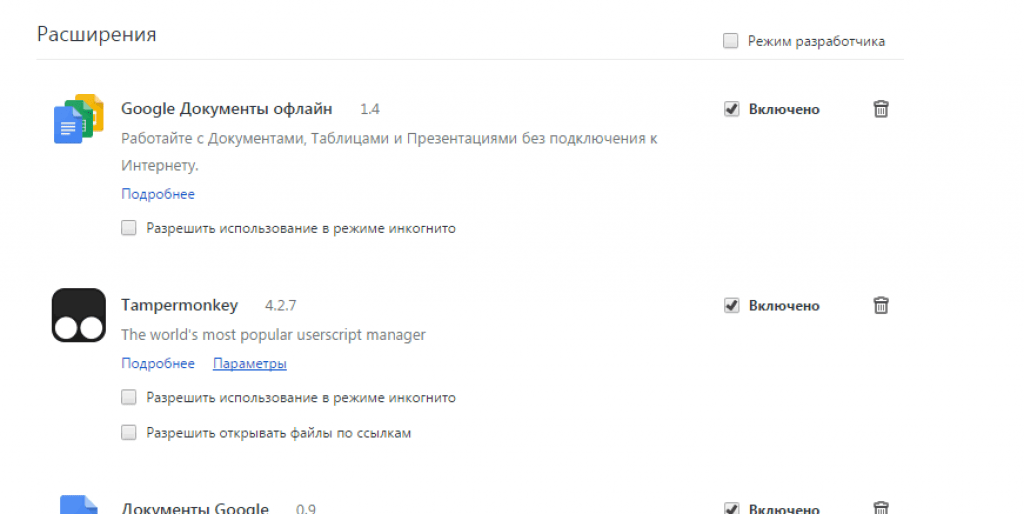This screenshot has width=1024, height=514.
Task: Open Подробнее link under Tampermonkey
Action: pos(157,363)
